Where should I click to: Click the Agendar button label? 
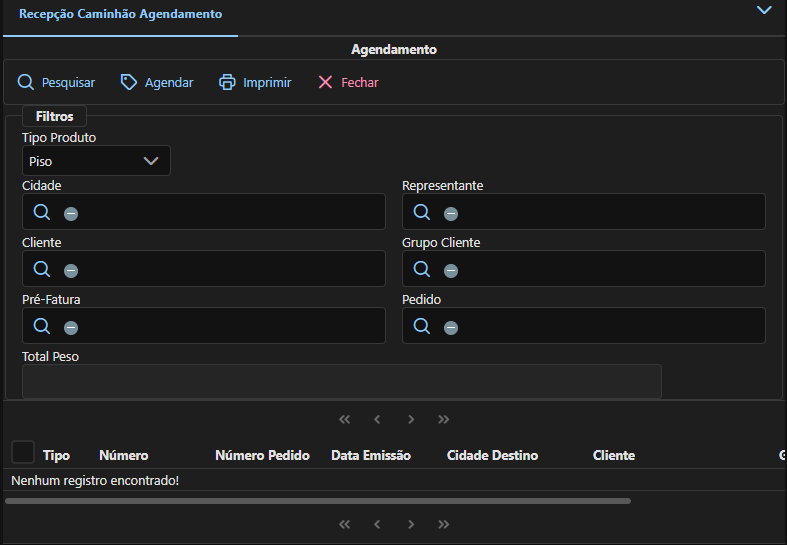(169, 82)
